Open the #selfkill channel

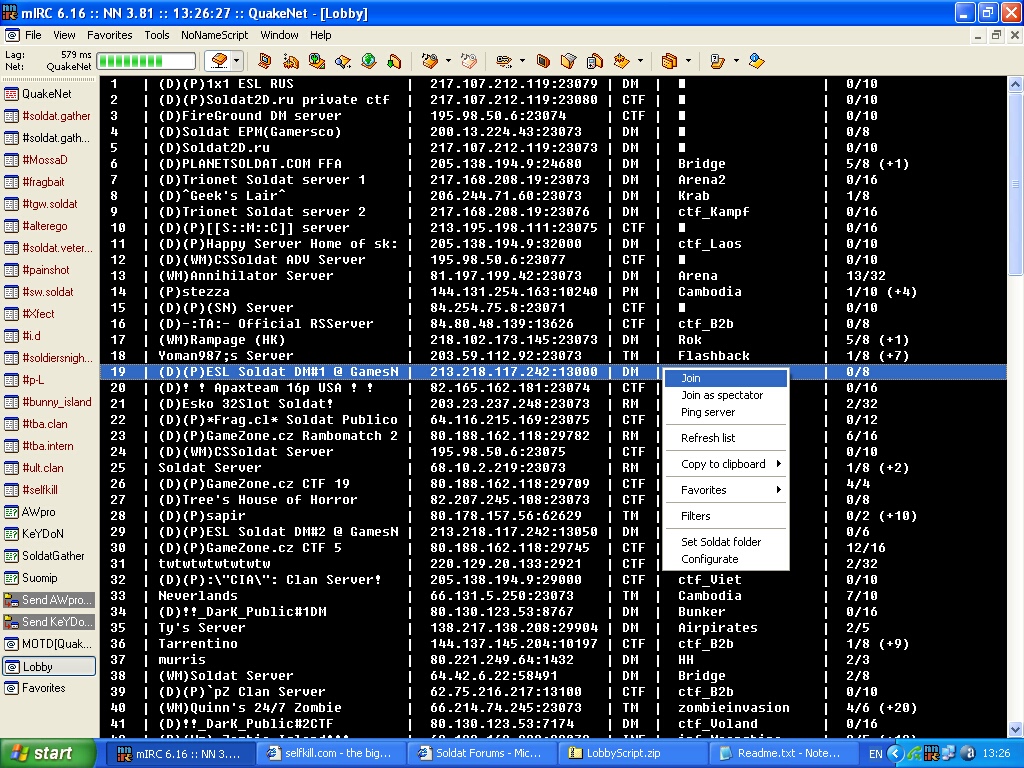[49, 490]
